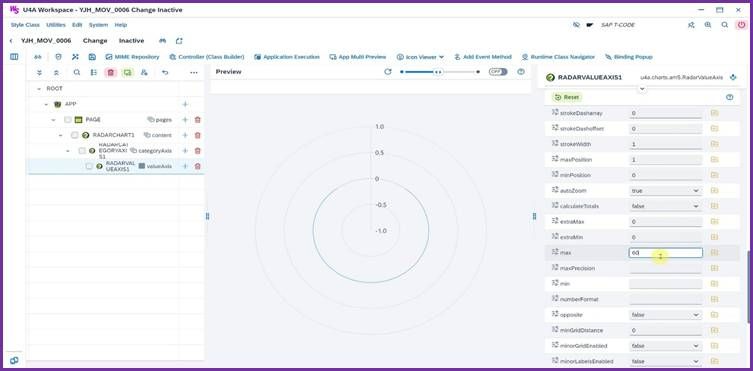
Task: Collapse the RADARCHART1 tree node
Action: [x=61, y=135]
